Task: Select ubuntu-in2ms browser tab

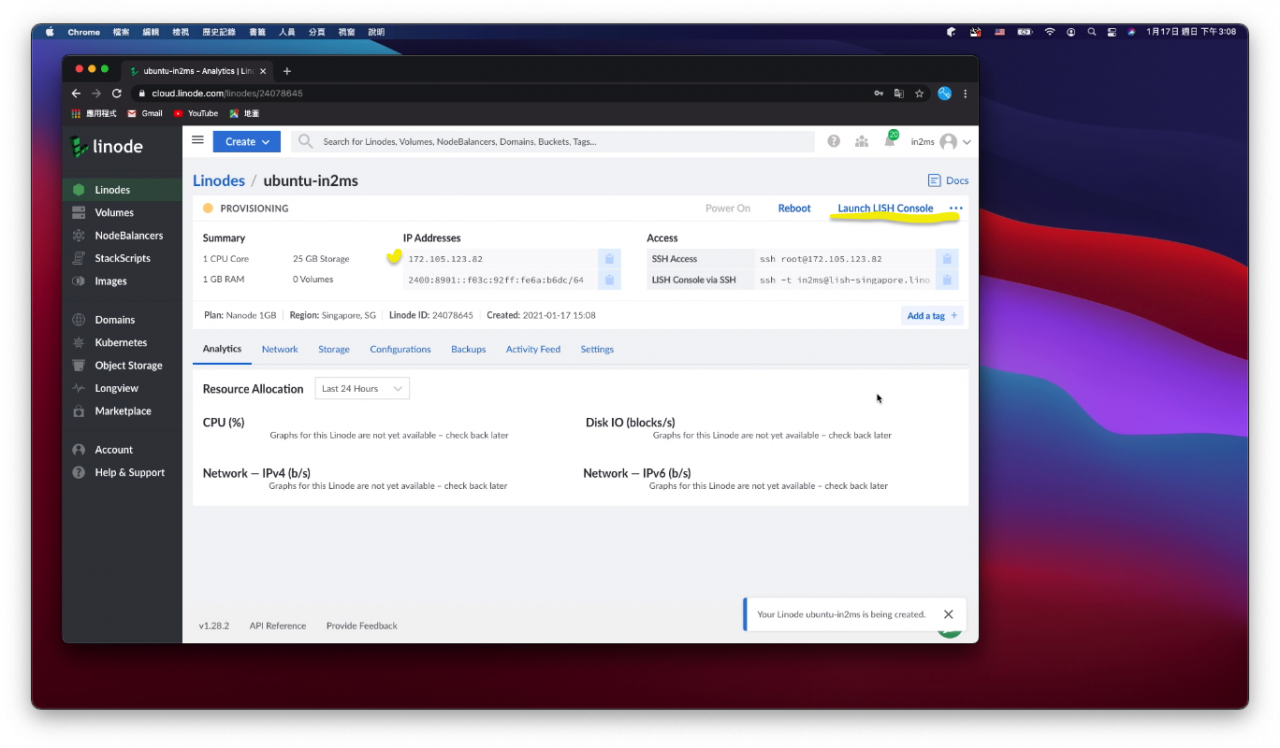Action: point(198,71)
